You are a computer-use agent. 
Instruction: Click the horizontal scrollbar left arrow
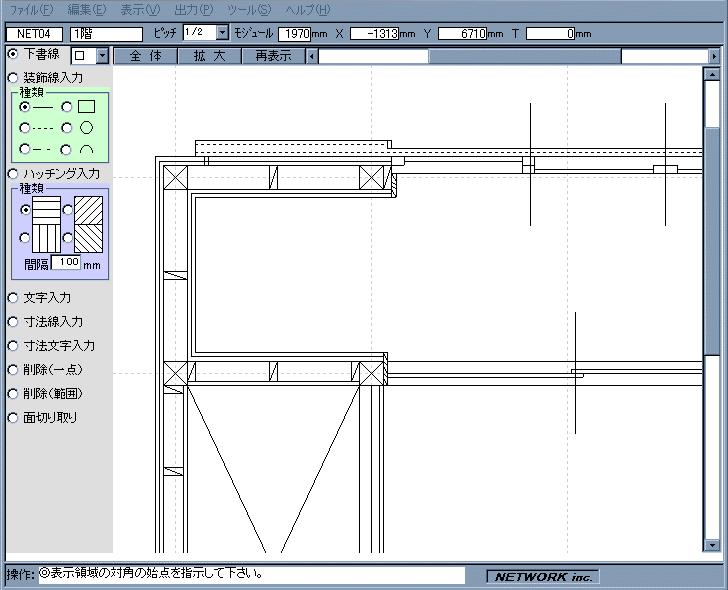pyautogui.click(x=311, y=57)
